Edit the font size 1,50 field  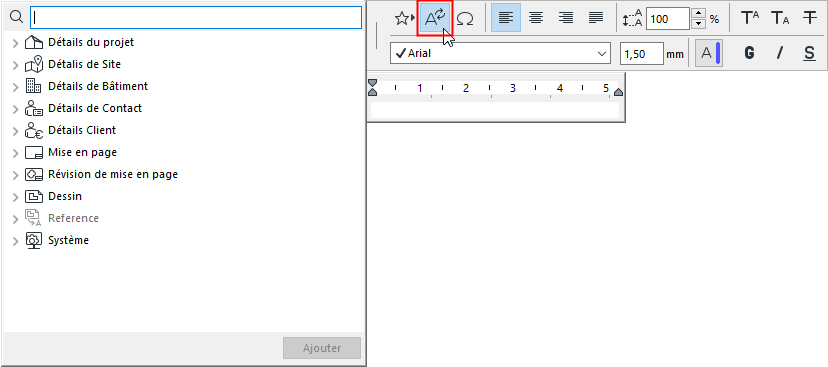pos(642,53)
